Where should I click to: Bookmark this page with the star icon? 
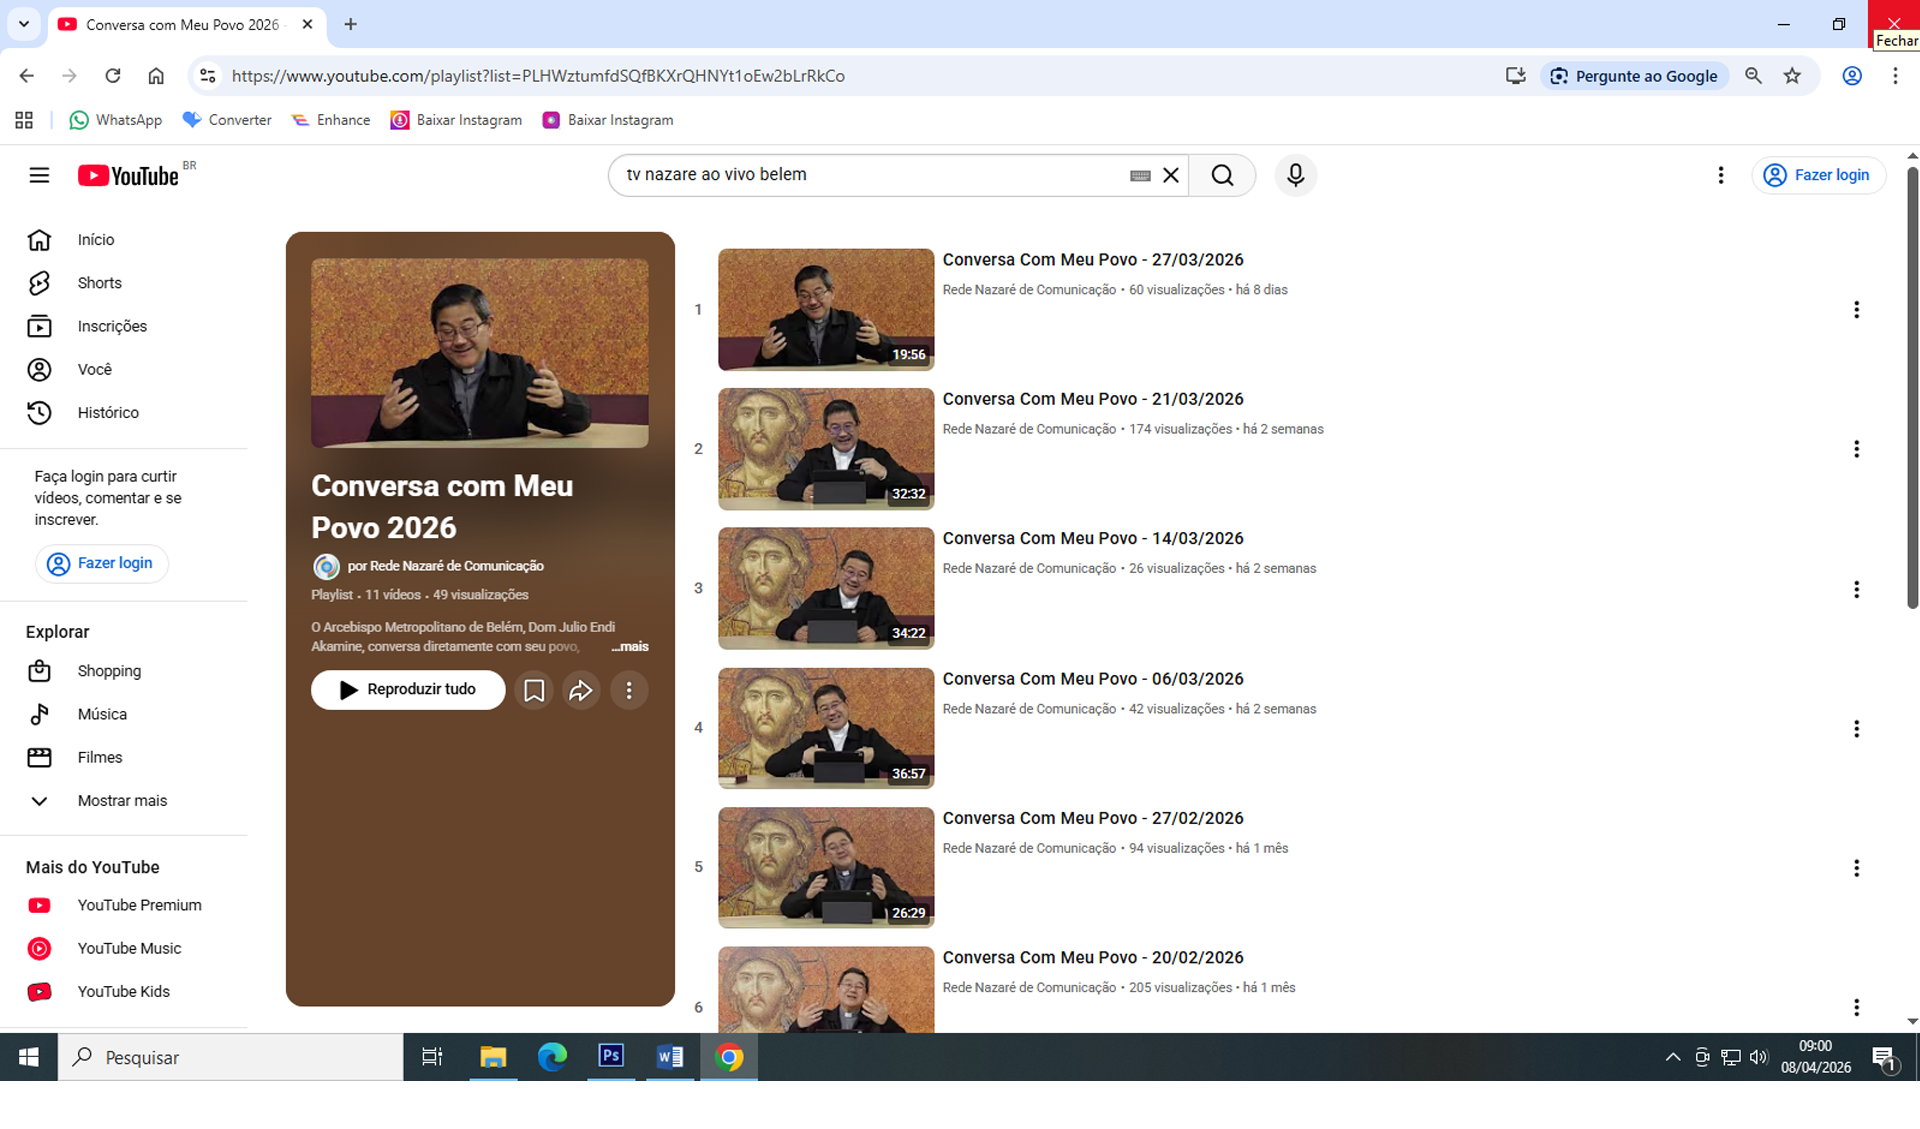1792,76
